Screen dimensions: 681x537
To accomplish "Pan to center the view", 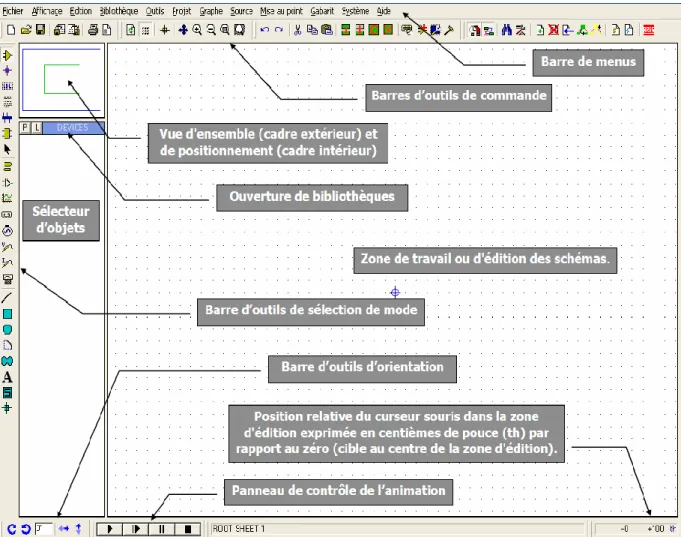I will click(x=183, y=30).
